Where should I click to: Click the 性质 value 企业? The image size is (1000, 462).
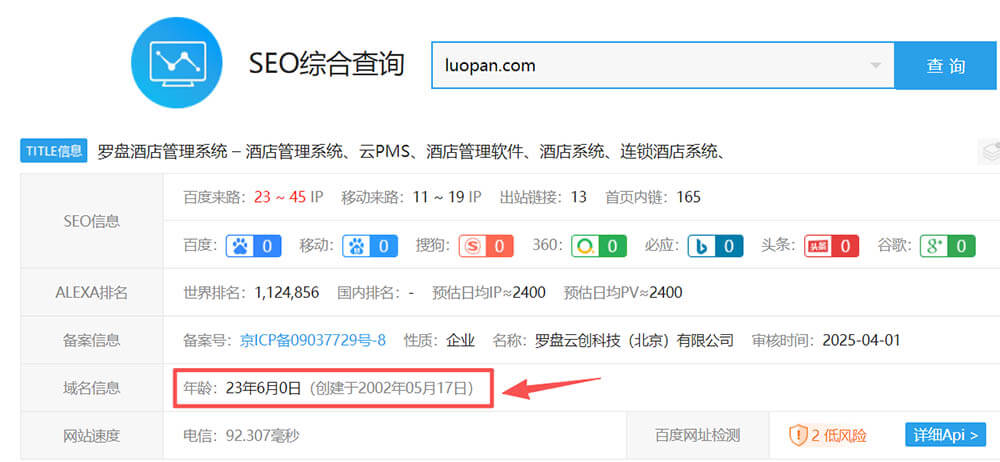click(x=460, y=340)
